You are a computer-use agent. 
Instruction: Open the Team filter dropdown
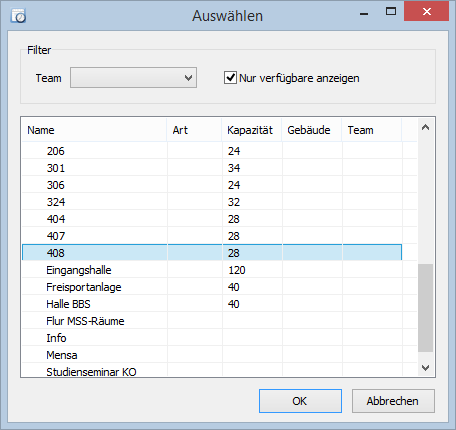(x=133, y=78)
